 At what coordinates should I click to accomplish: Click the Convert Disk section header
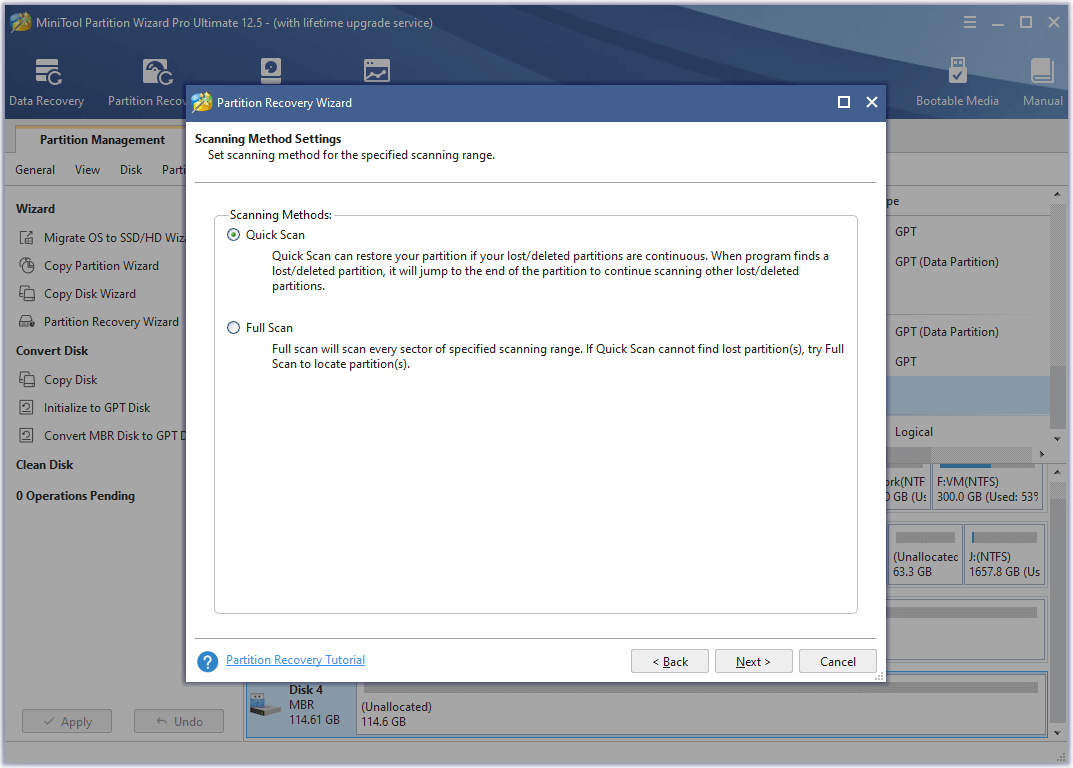click(52, 350)
